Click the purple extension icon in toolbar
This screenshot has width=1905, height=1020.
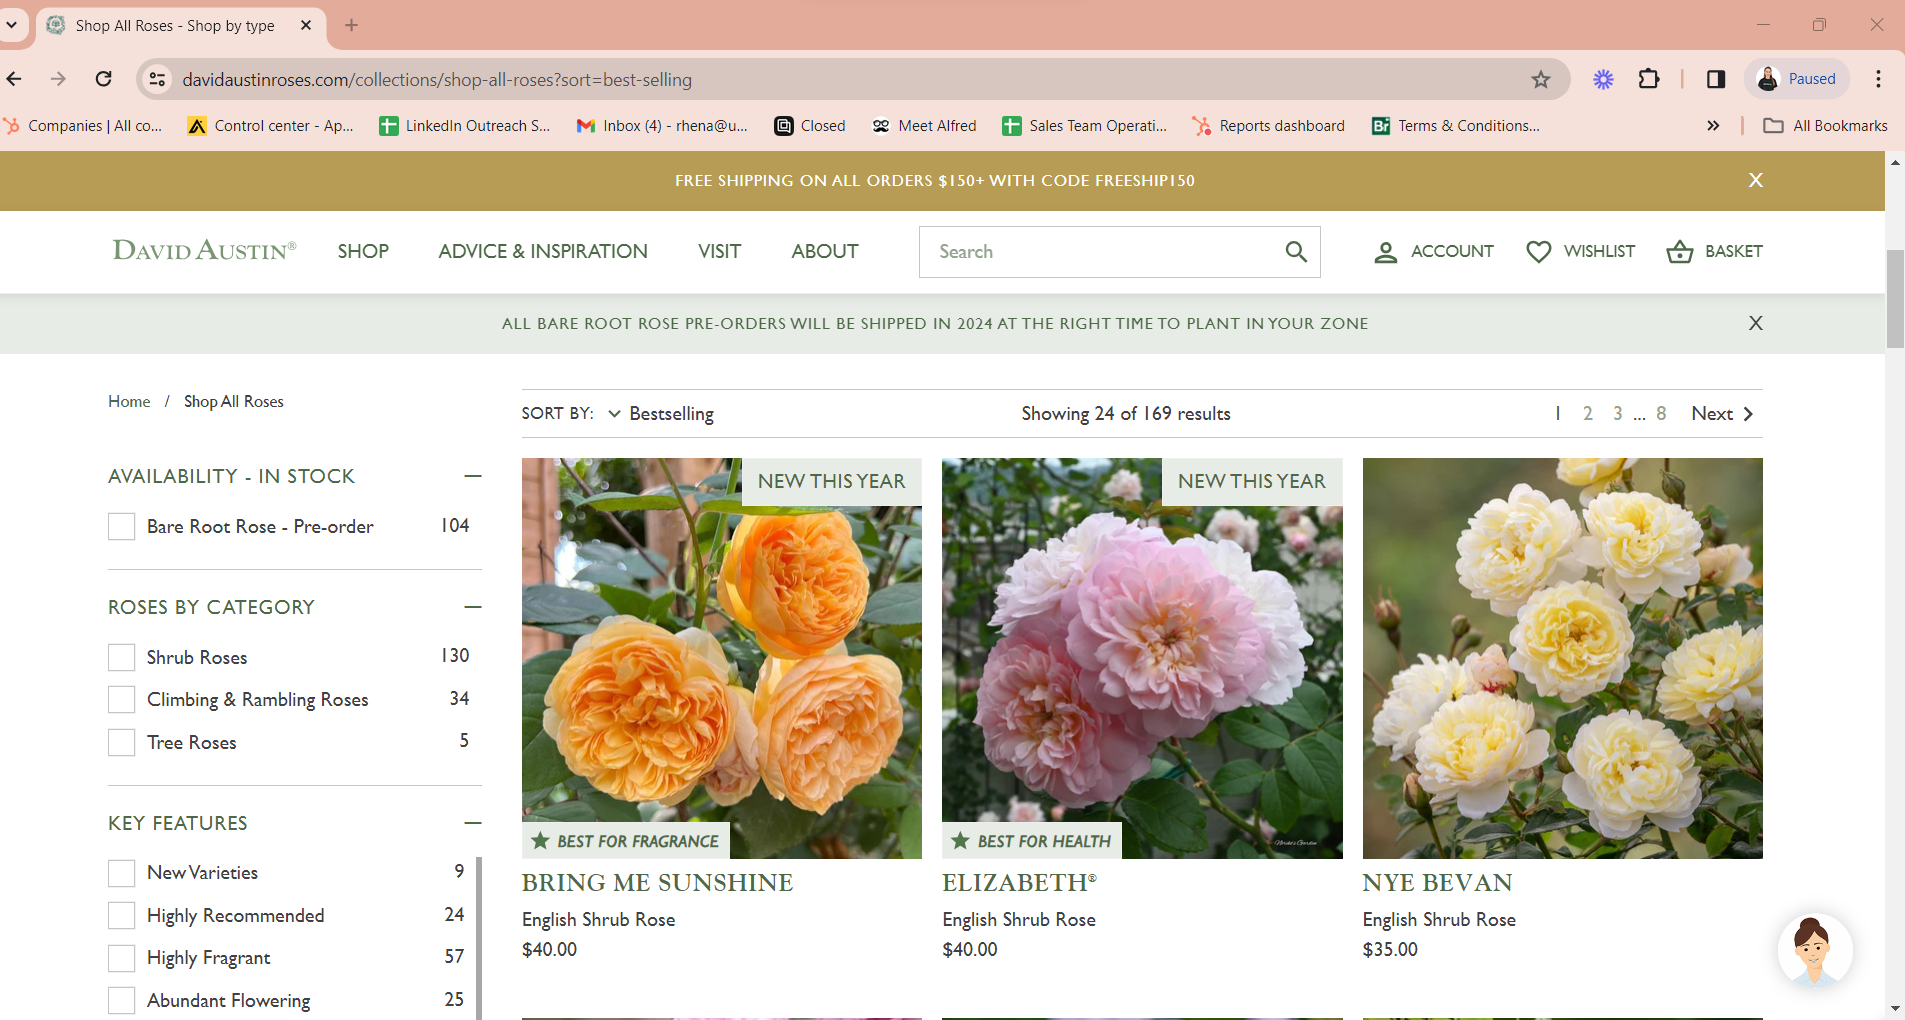pyautogui.click(x=1603, y=79)
